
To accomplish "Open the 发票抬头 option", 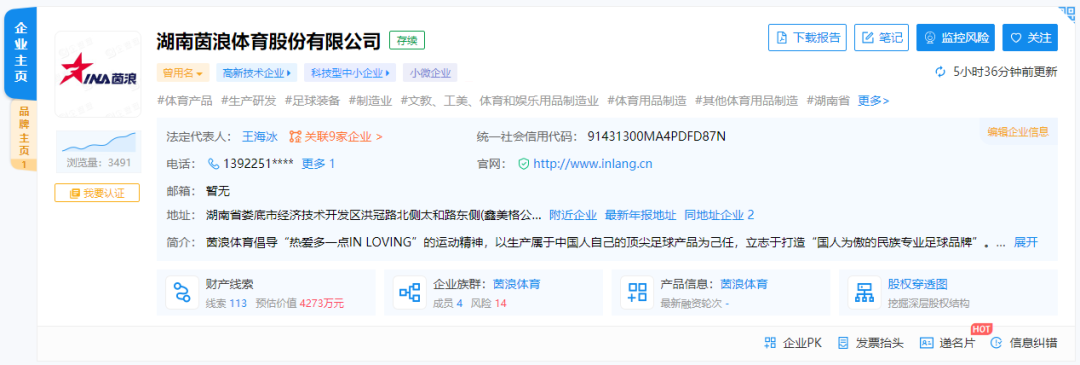I will (870, 342).
